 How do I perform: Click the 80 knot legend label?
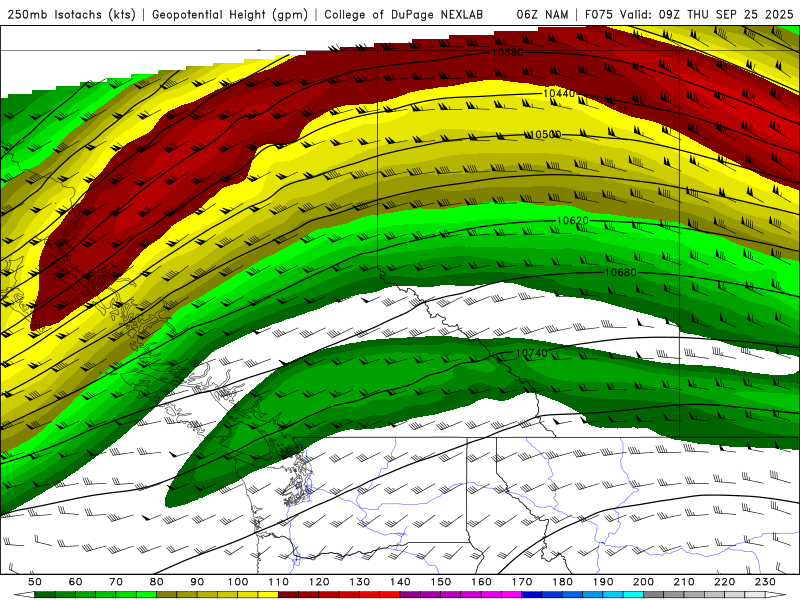(157, 582)
